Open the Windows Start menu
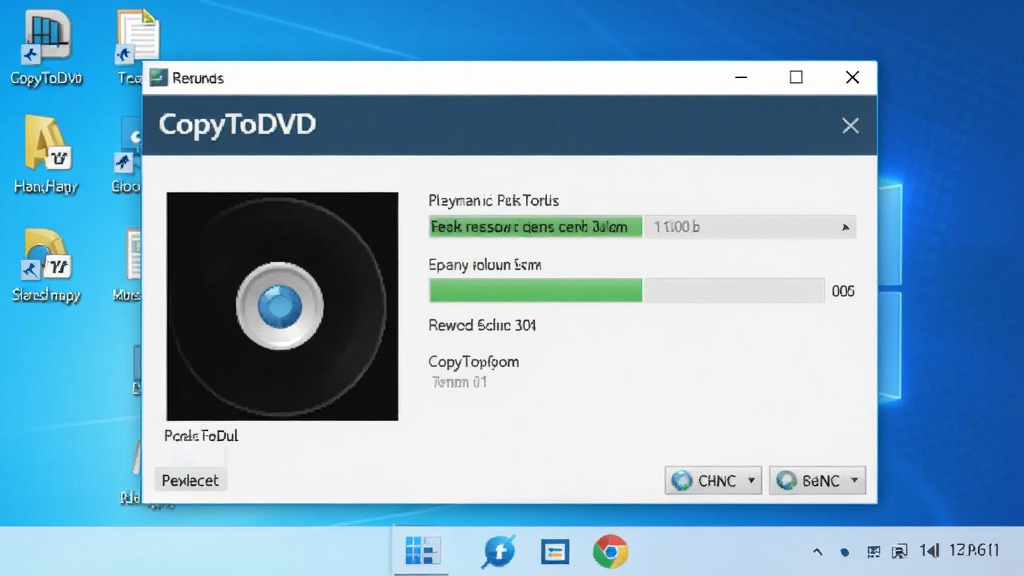Screen dimensions: 1024x576 422,551
